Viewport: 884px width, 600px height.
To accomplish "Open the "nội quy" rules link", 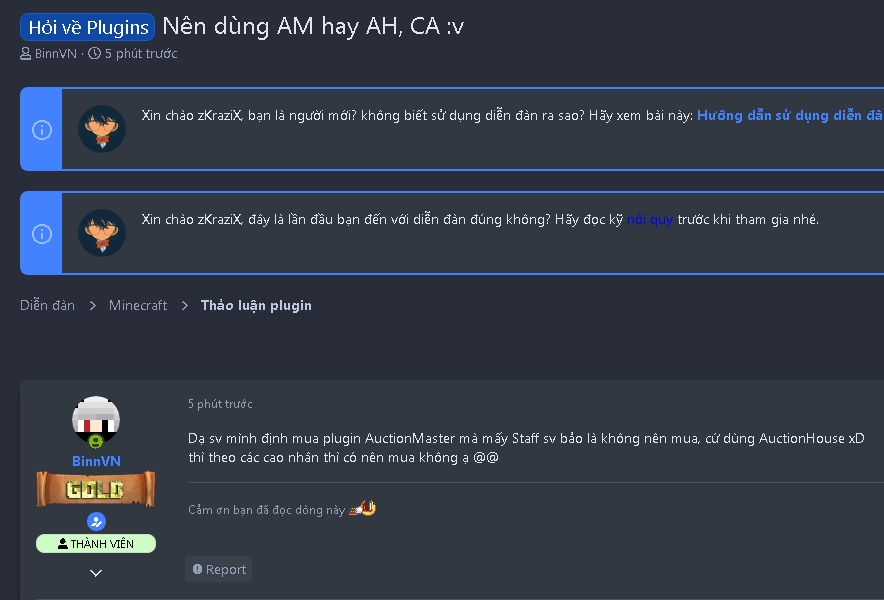I will pyautogui.click(x=650, y=220).
